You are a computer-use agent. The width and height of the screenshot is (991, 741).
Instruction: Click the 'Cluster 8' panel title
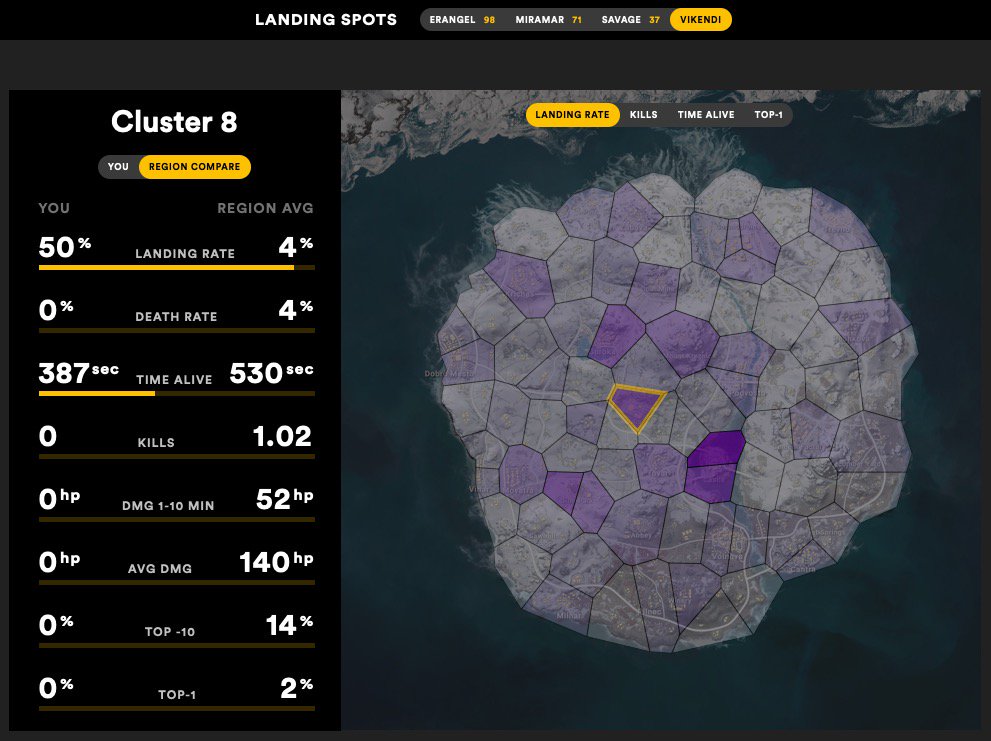(174, 121)
